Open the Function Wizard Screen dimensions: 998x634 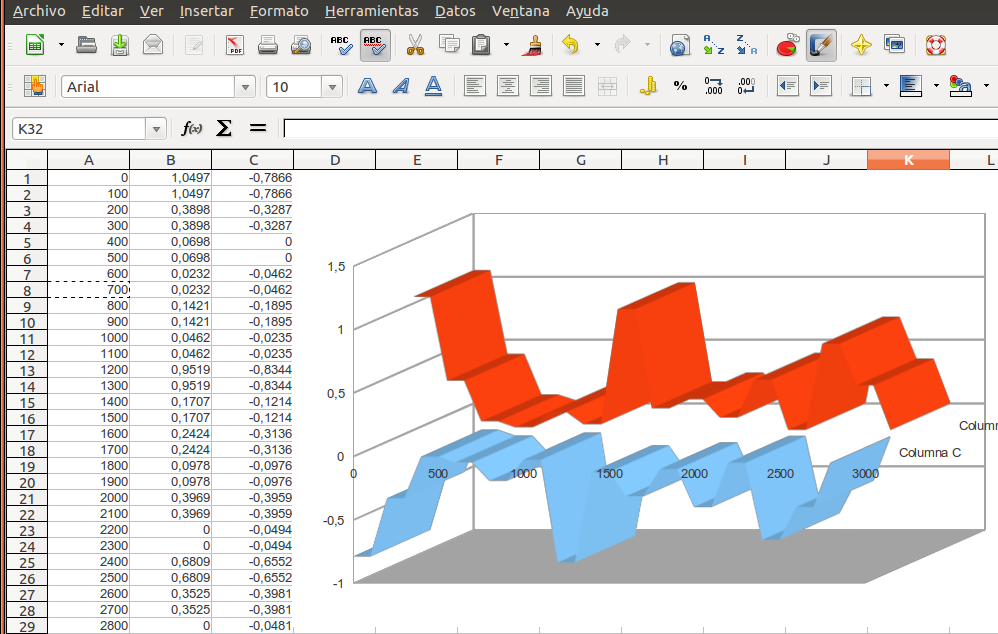pos(191,129)
